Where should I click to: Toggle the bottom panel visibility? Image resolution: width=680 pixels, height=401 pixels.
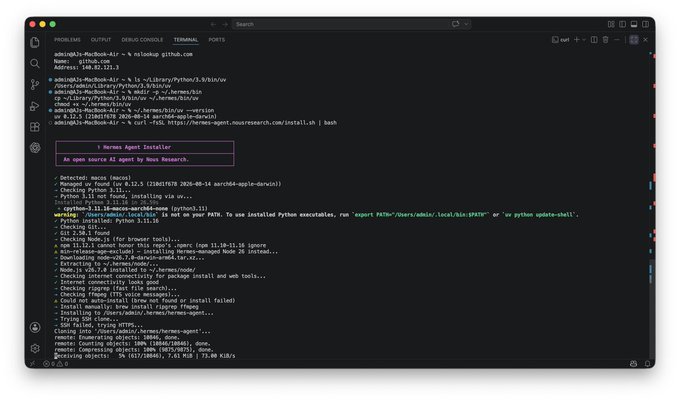coord(634,24)
